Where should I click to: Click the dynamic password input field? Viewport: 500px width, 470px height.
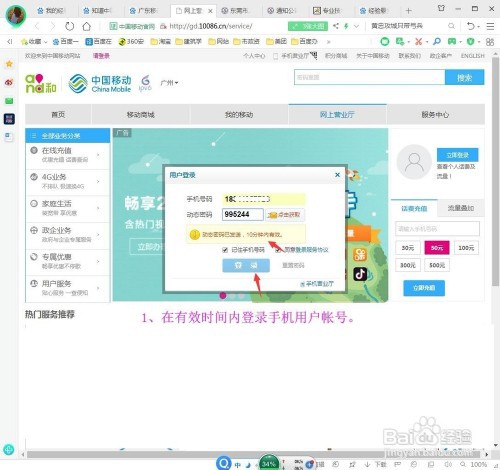pyautogui.click(x=243, y=214)
